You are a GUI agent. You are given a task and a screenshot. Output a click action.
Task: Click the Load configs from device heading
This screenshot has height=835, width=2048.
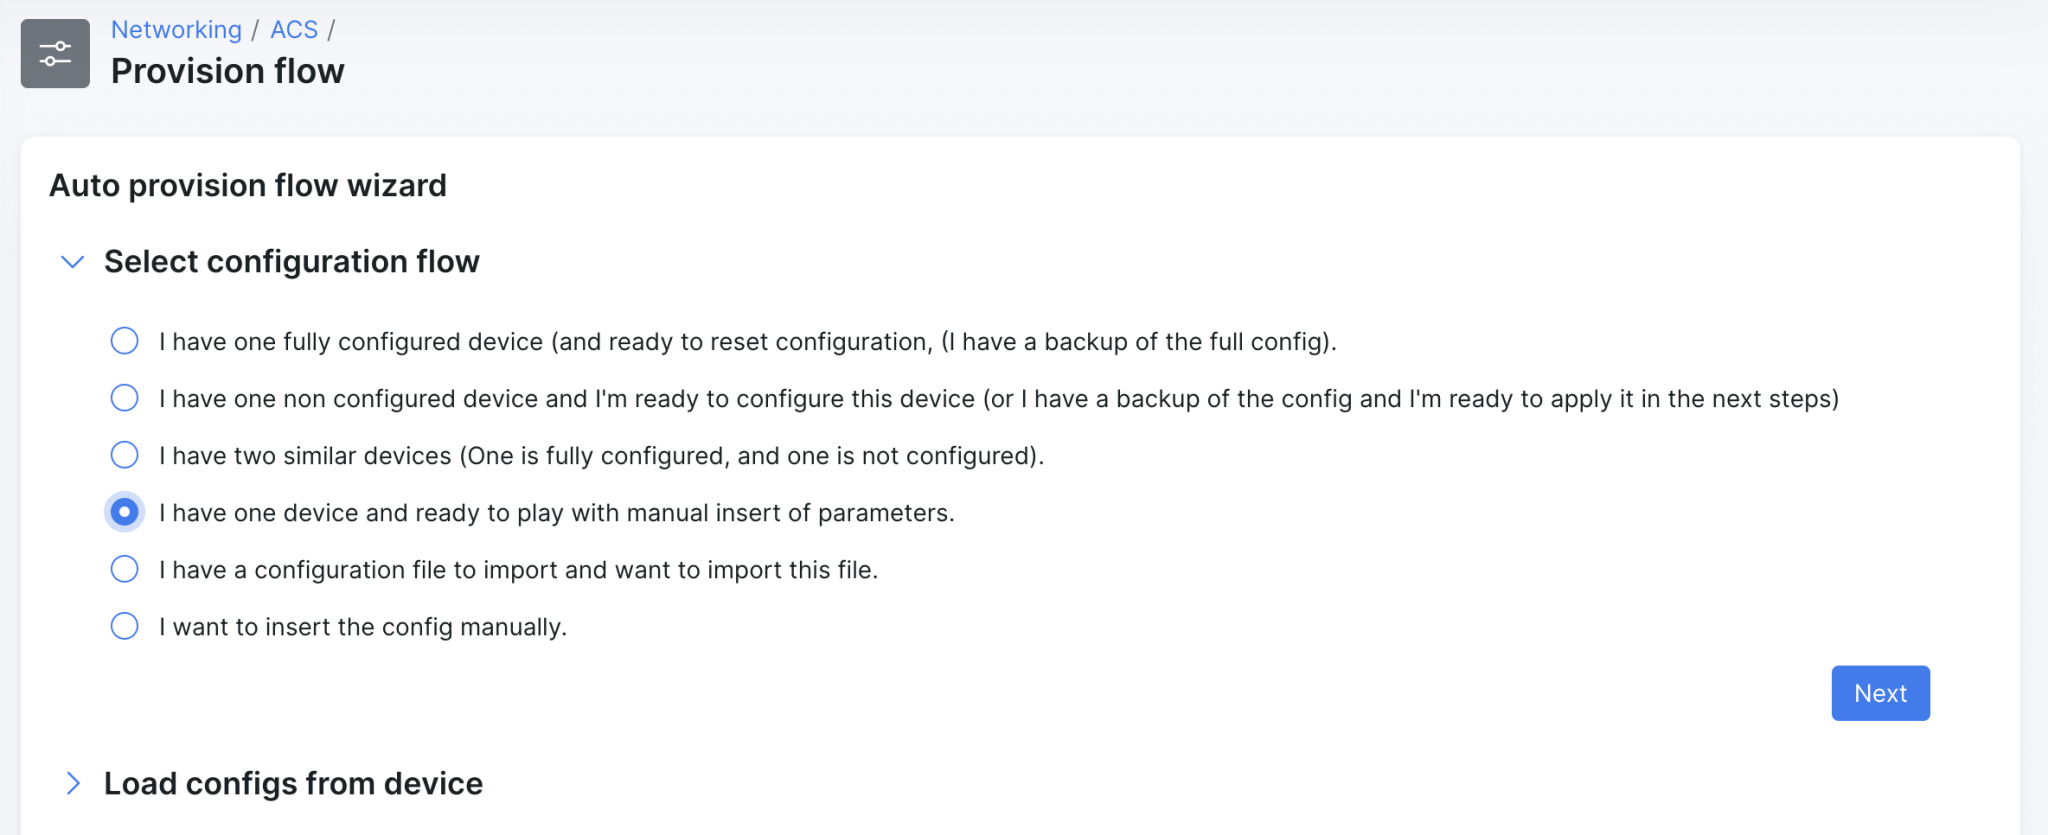[293, 784]
